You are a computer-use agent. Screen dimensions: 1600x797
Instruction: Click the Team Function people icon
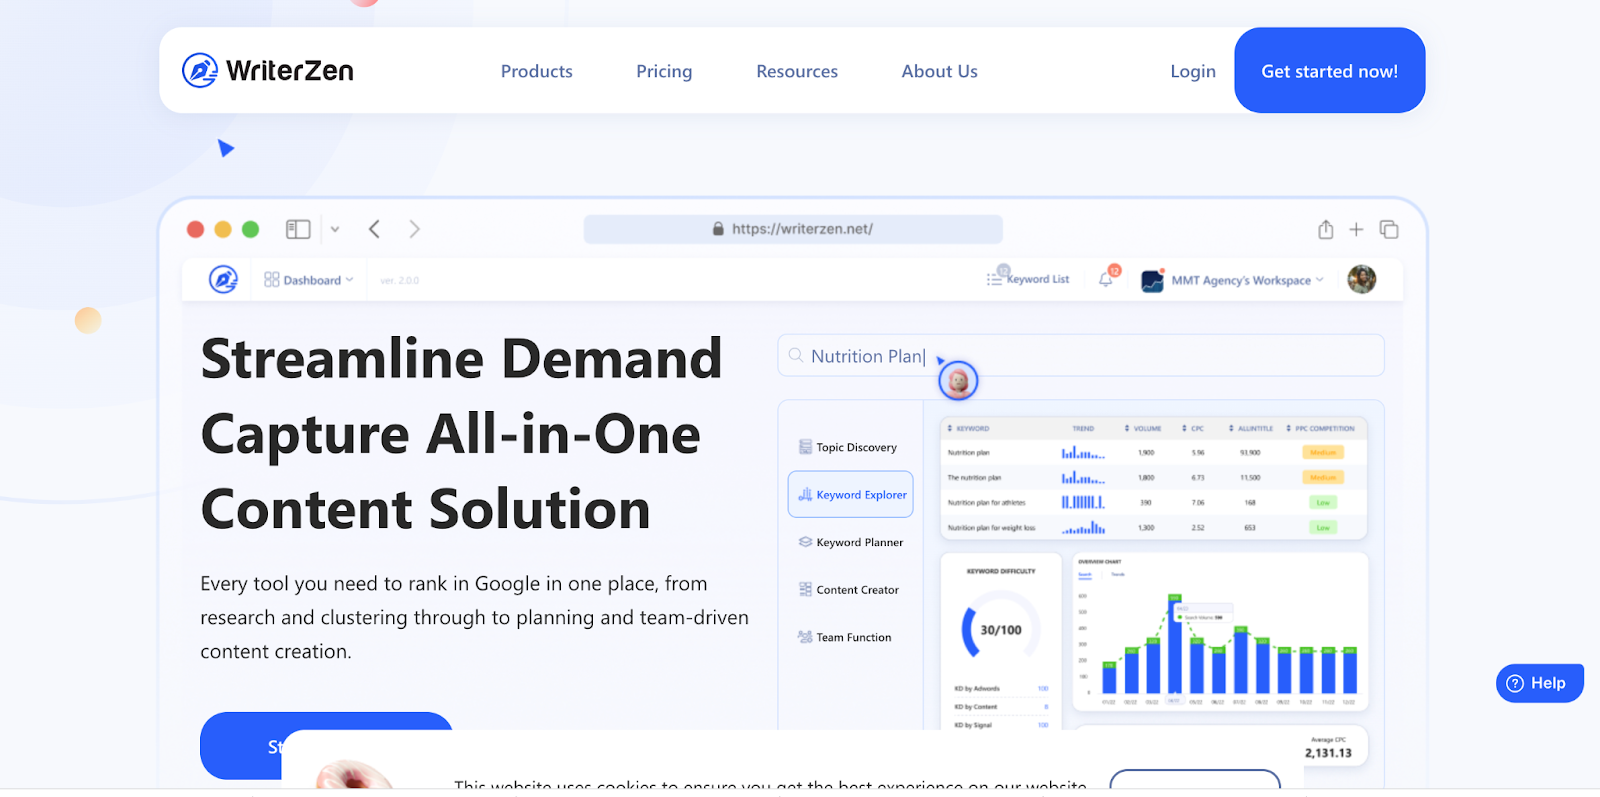coord(805,637)
